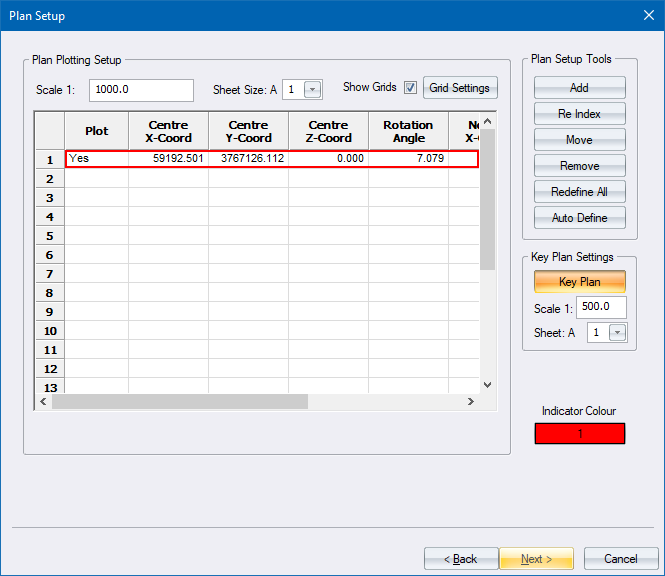Expand the Key Plan Sheet A dropdown

tap(617, 333)
